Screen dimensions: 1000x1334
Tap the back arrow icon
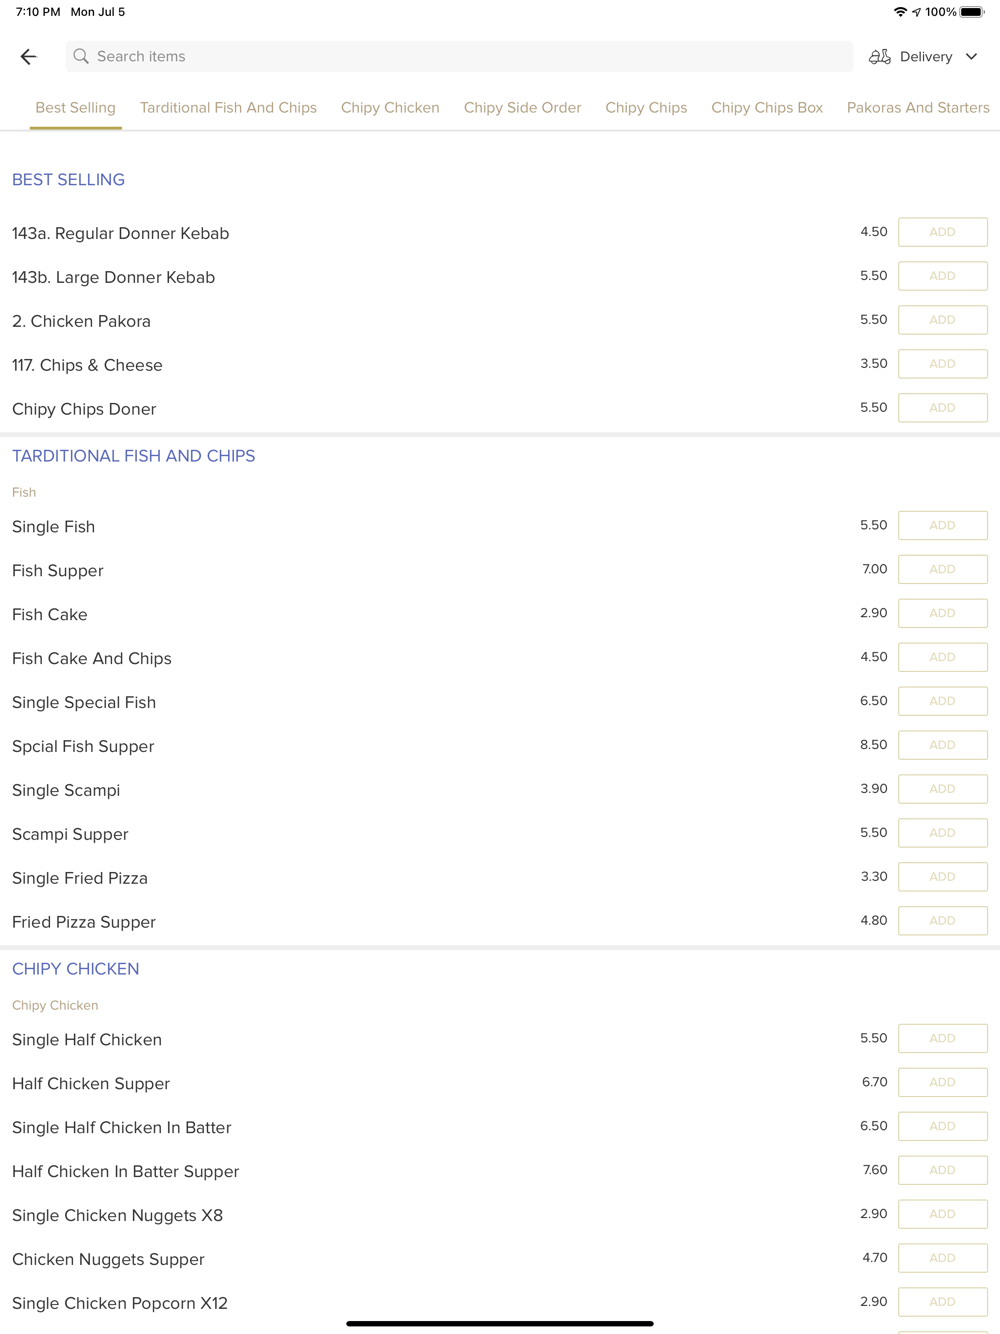click(x=28, y=57)
